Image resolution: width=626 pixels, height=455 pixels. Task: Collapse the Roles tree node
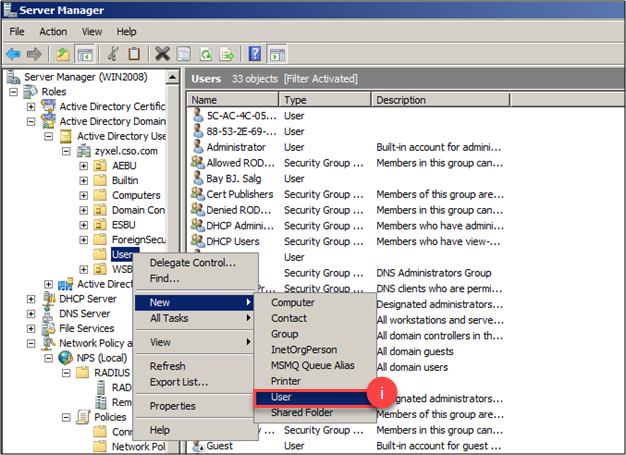click(14, 92)
